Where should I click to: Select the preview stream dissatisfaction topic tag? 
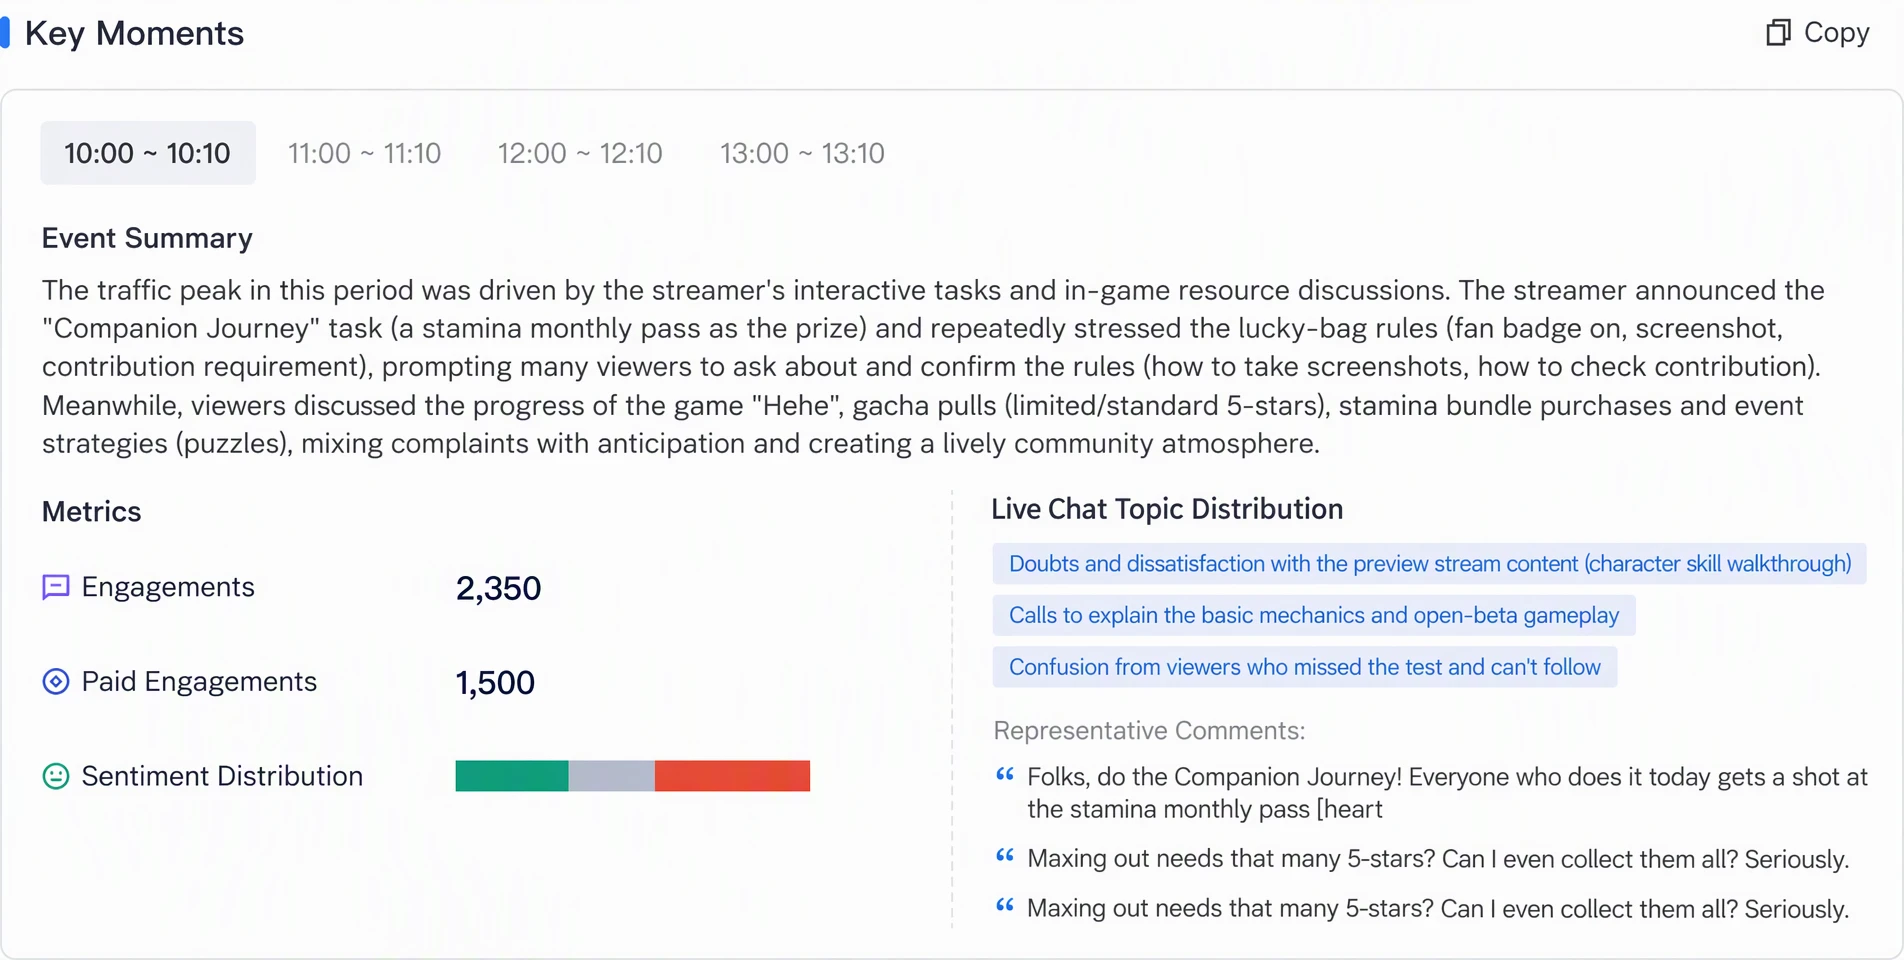click(x=1429, y=564)
